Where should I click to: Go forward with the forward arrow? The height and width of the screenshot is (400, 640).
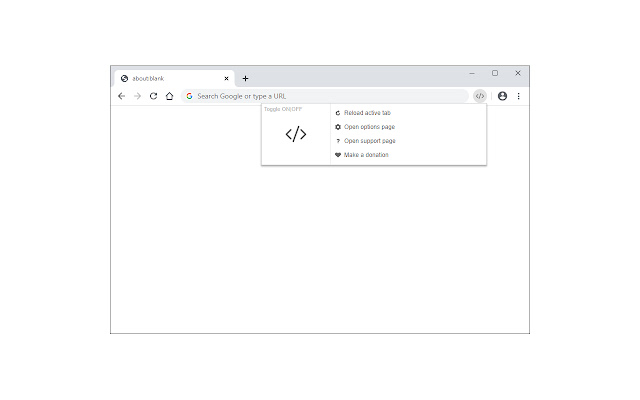(137, 96)
